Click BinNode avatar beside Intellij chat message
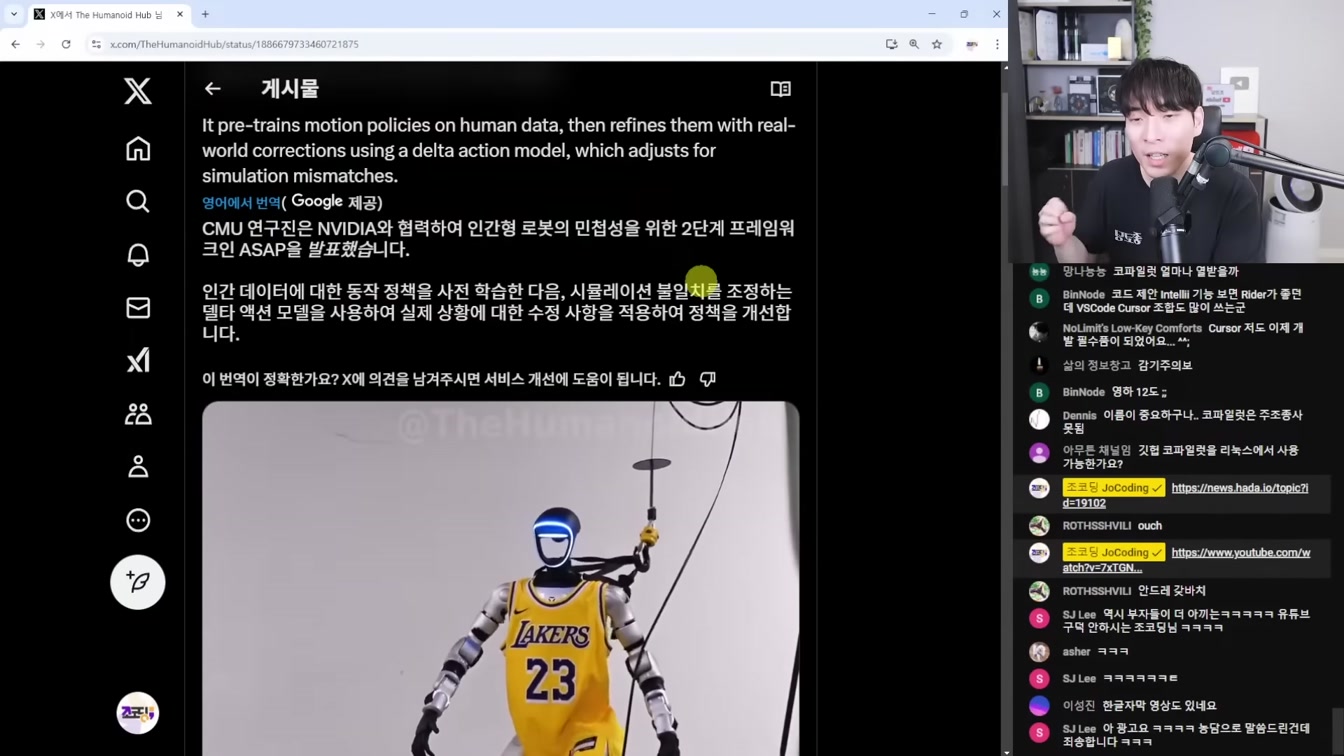1344x756 pixels. click(x=1039, y=299)
